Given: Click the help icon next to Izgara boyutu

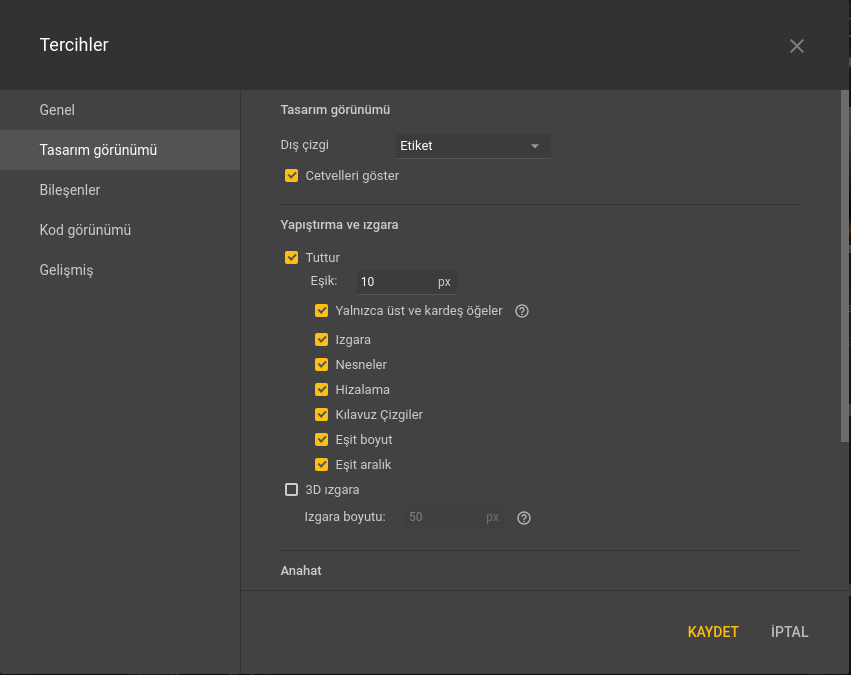Looking at the screenshot, I should click(523, 518).
